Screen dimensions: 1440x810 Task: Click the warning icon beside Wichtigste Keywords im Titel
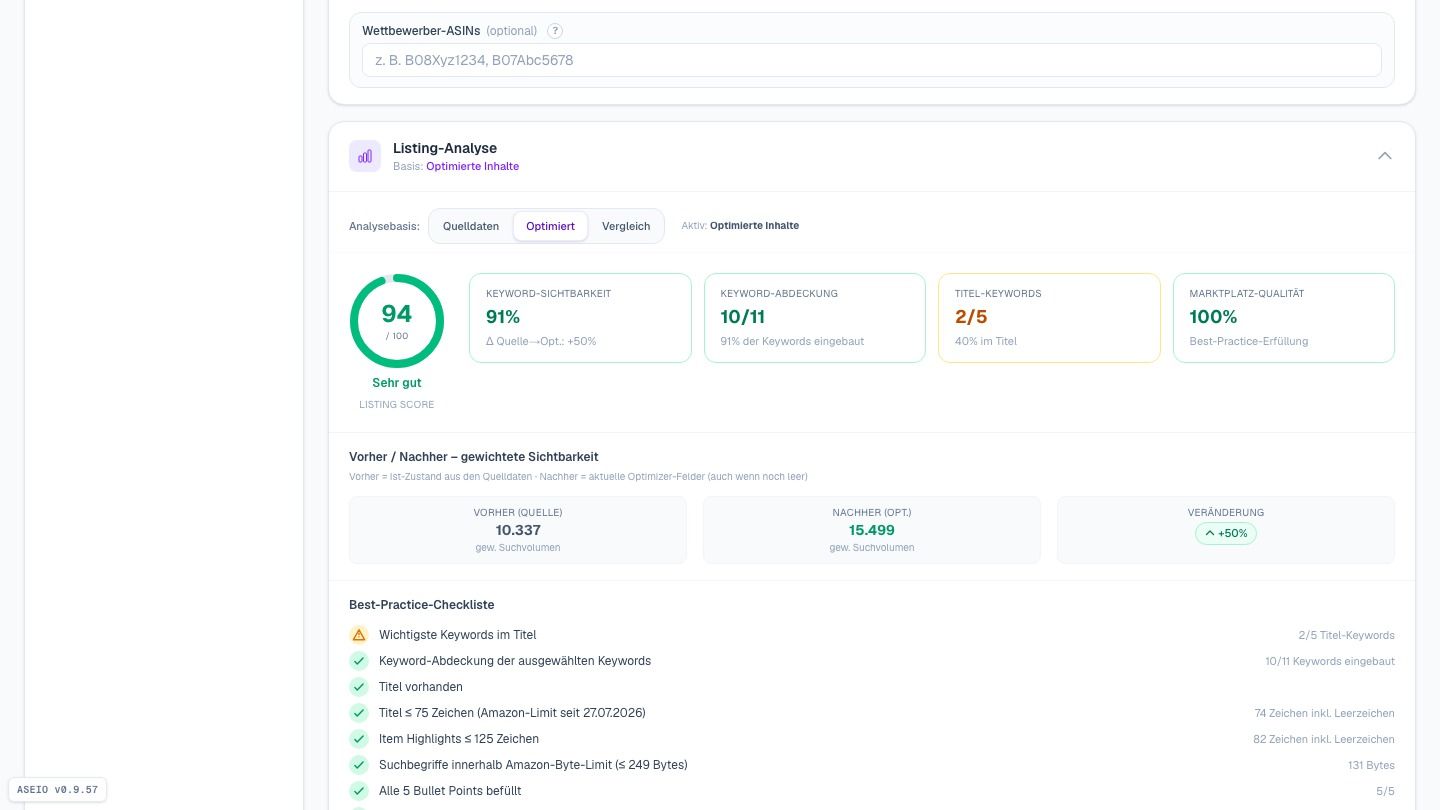click(x=359, y=635)
